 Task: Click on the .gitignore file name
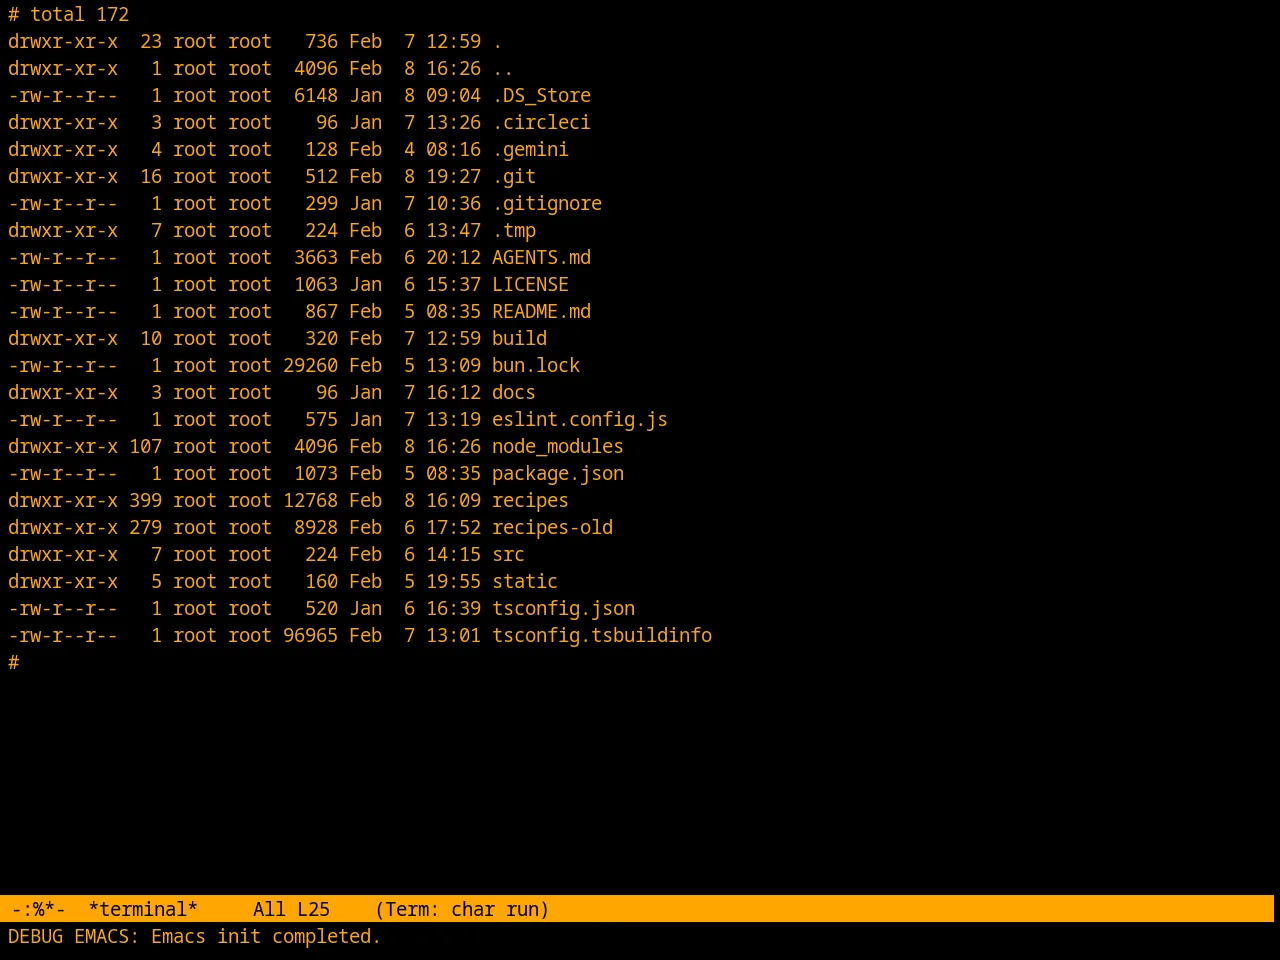(546, 203)
